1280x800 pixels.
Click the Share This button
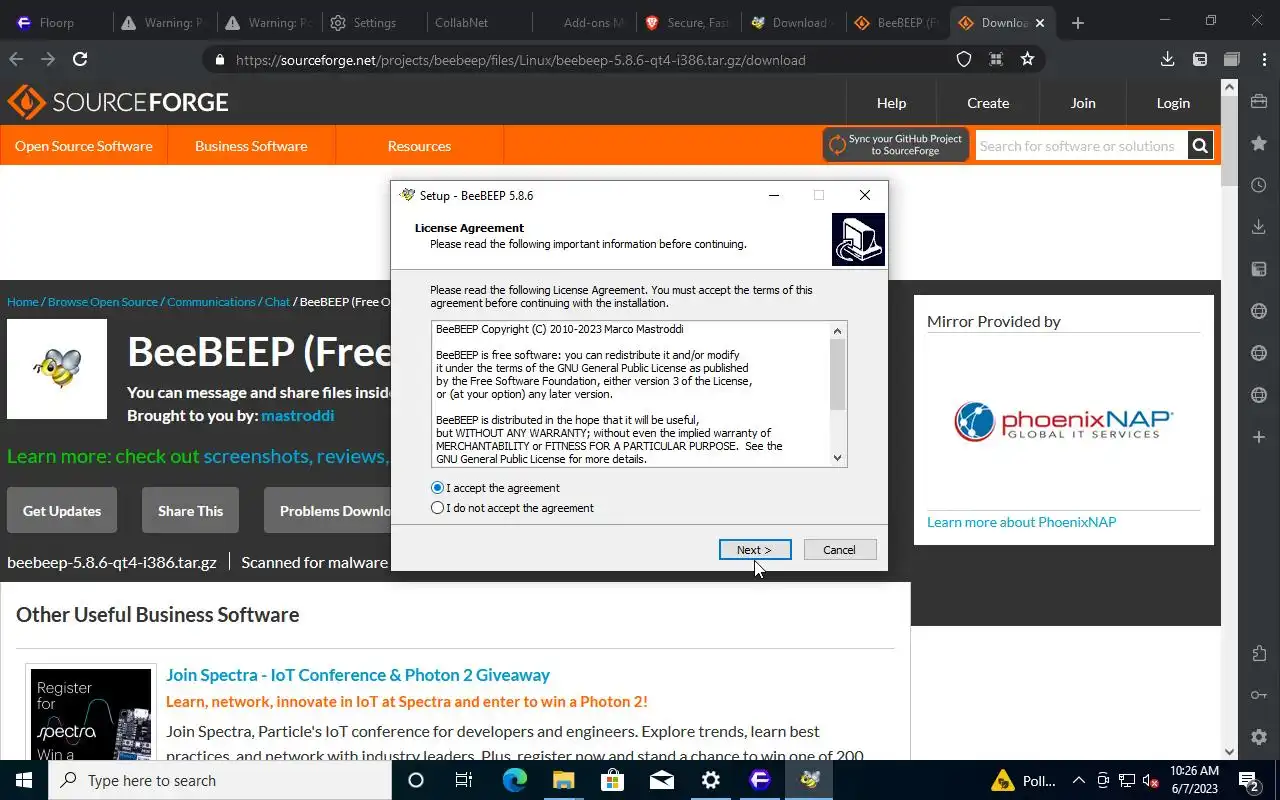pyautogui.click(x=190, y=510)
